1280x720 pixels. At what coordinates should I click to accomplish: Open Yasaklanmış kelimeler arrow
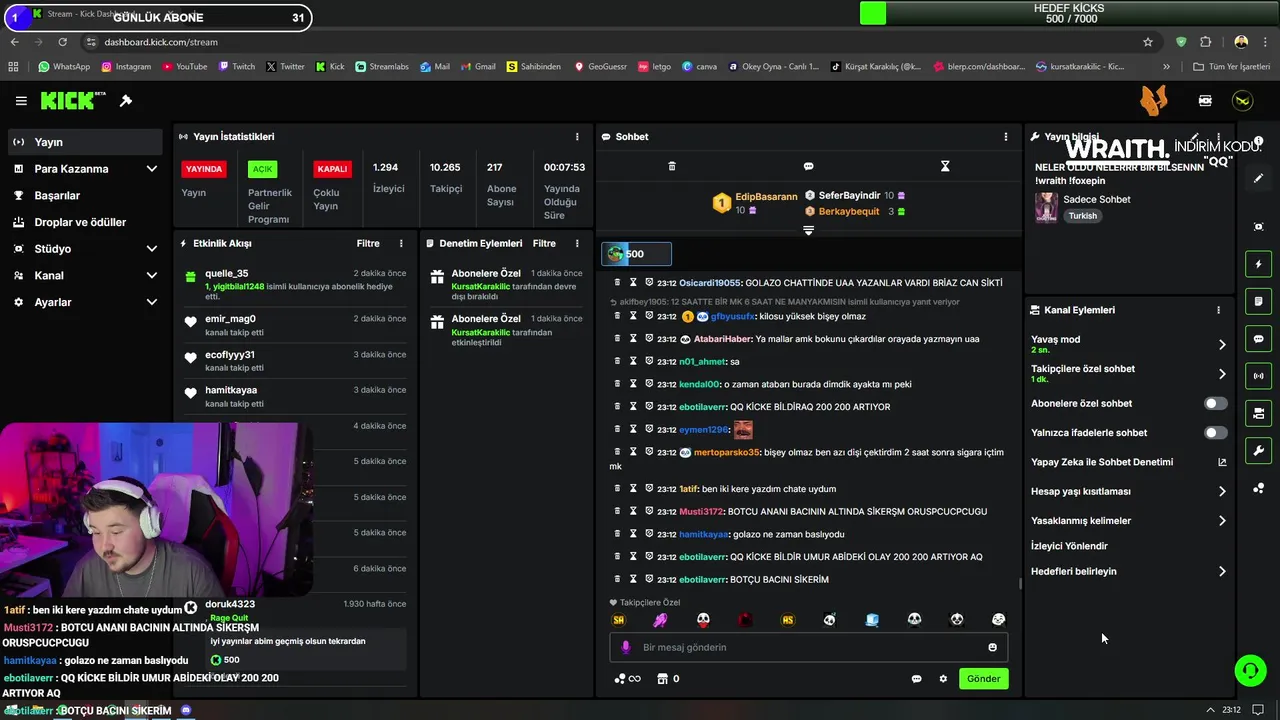pyautogui.click(x=1222, y=521)
